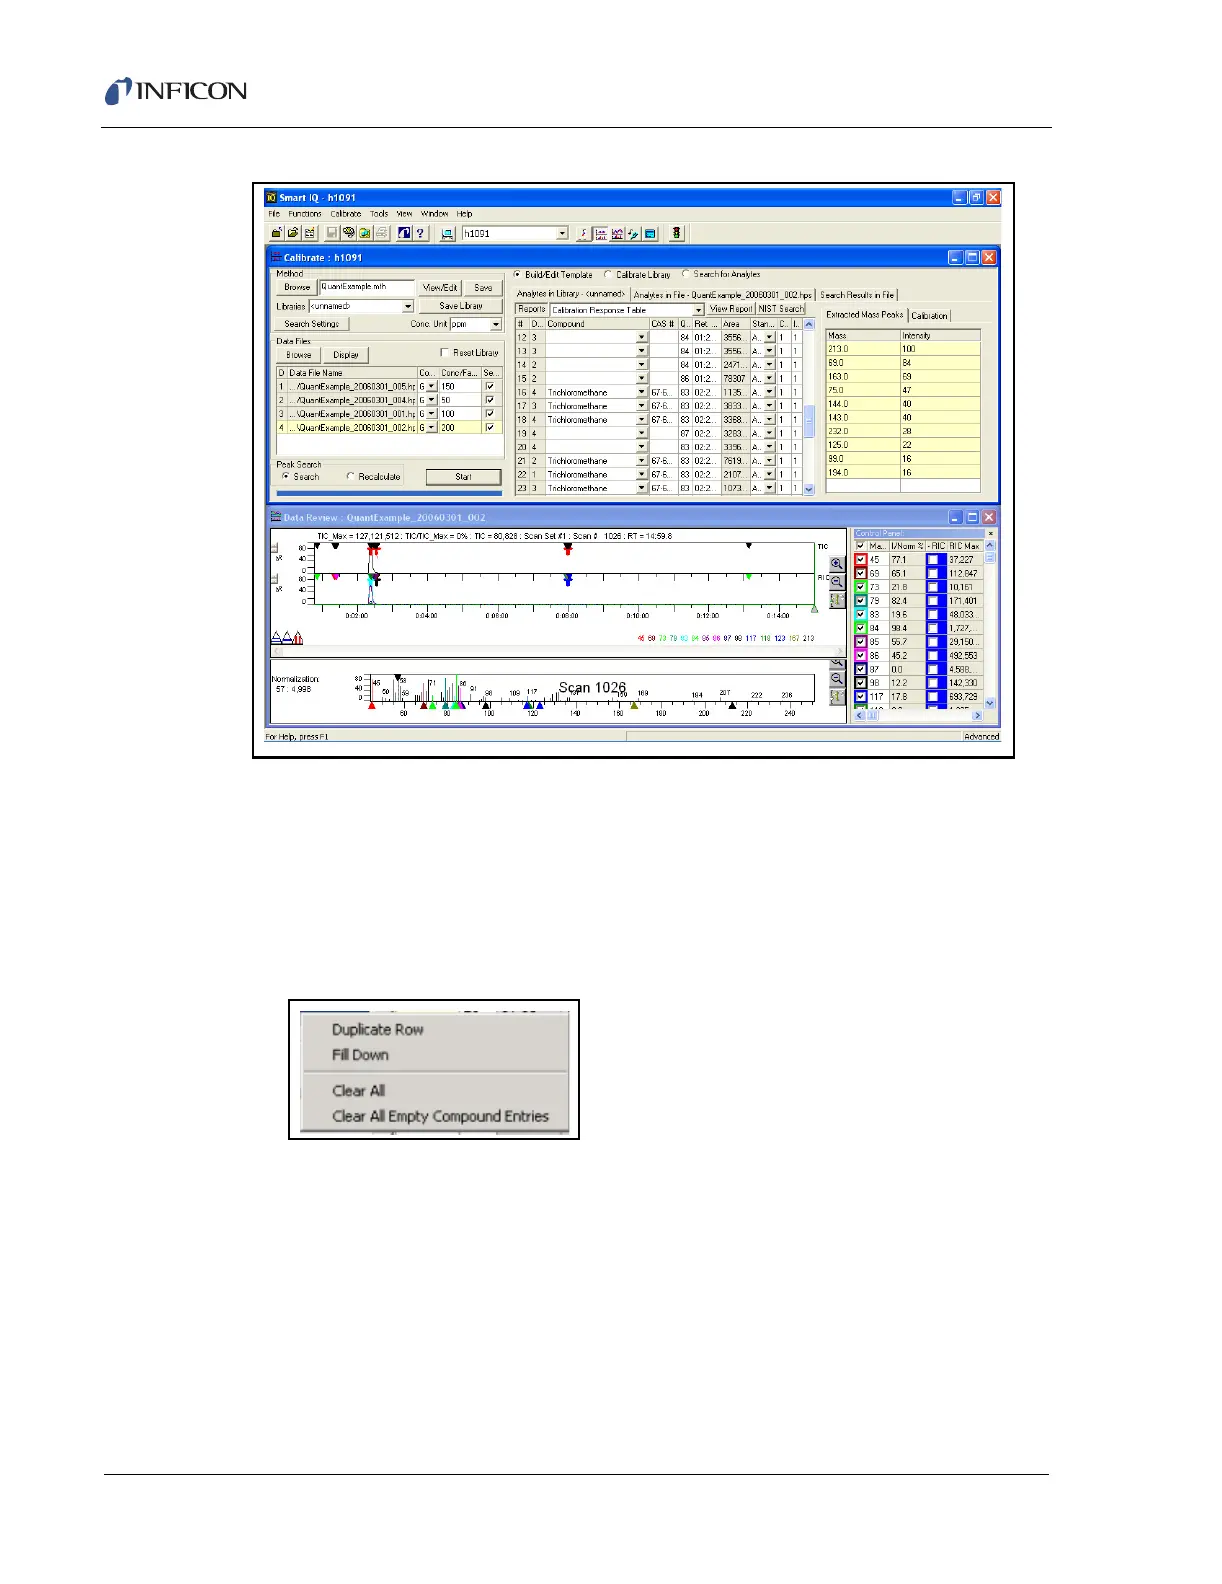Click RIC color swatch for mass 79
Image resolution: width=1222 pixels, height=1584 pixels.
(x=935, y=601)
